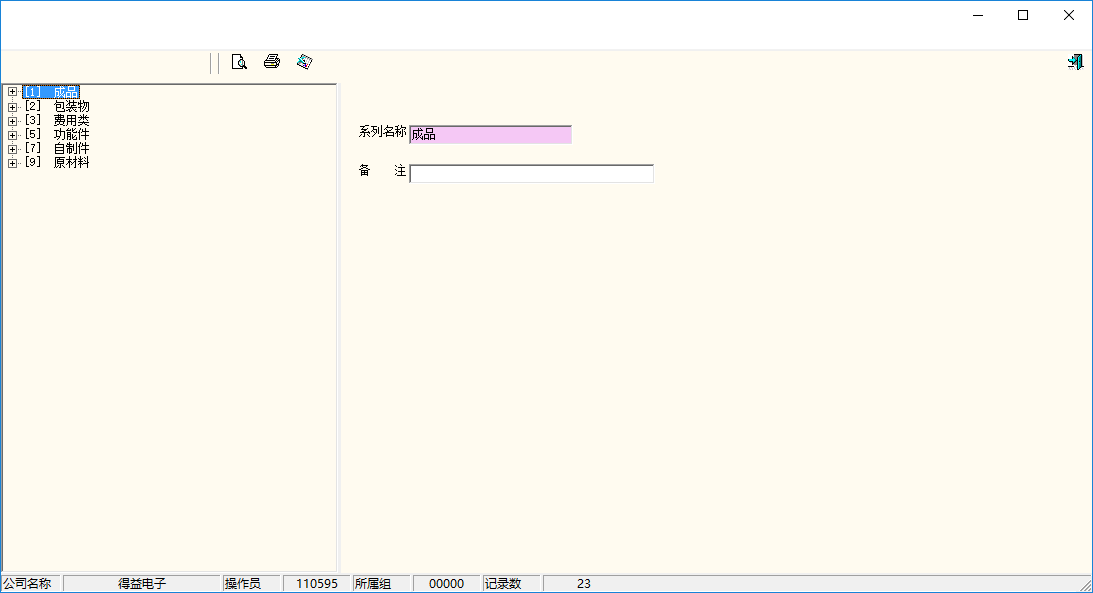
Task: Click the 所属组 status label
Action: coord(373,584)
